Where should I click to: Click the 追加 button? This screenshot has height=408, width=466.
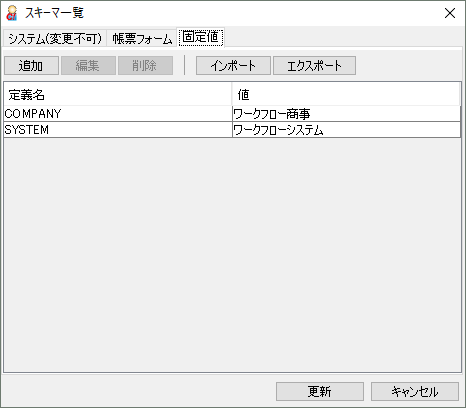point(31,65)
